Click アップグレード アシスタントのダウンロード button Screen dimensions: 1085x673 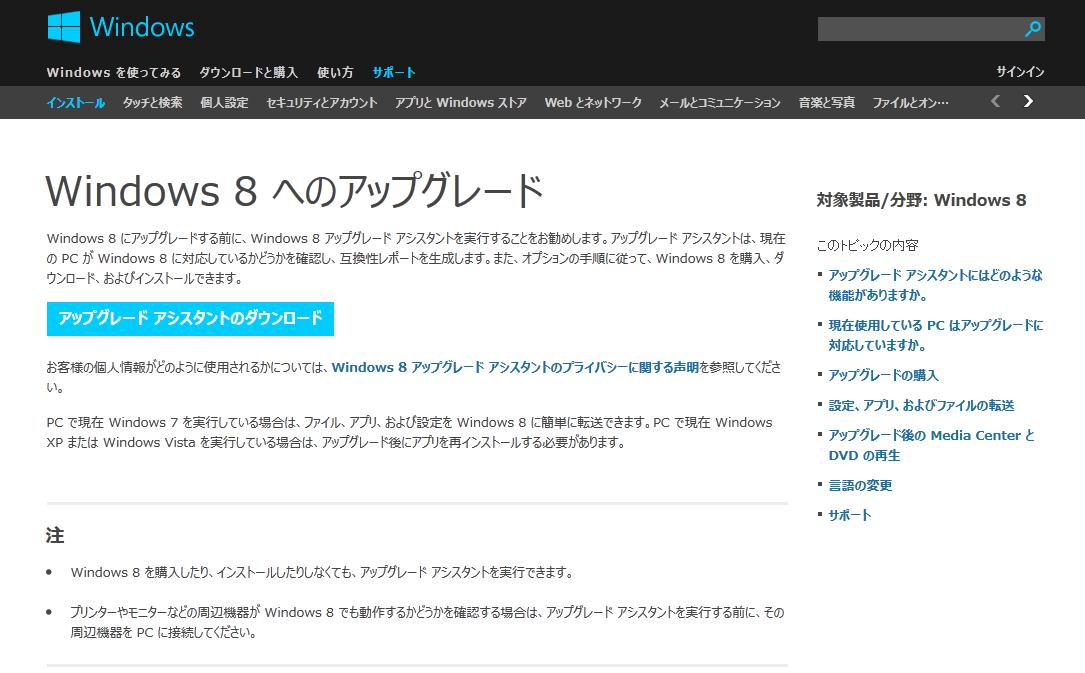(x=190, y=318)
